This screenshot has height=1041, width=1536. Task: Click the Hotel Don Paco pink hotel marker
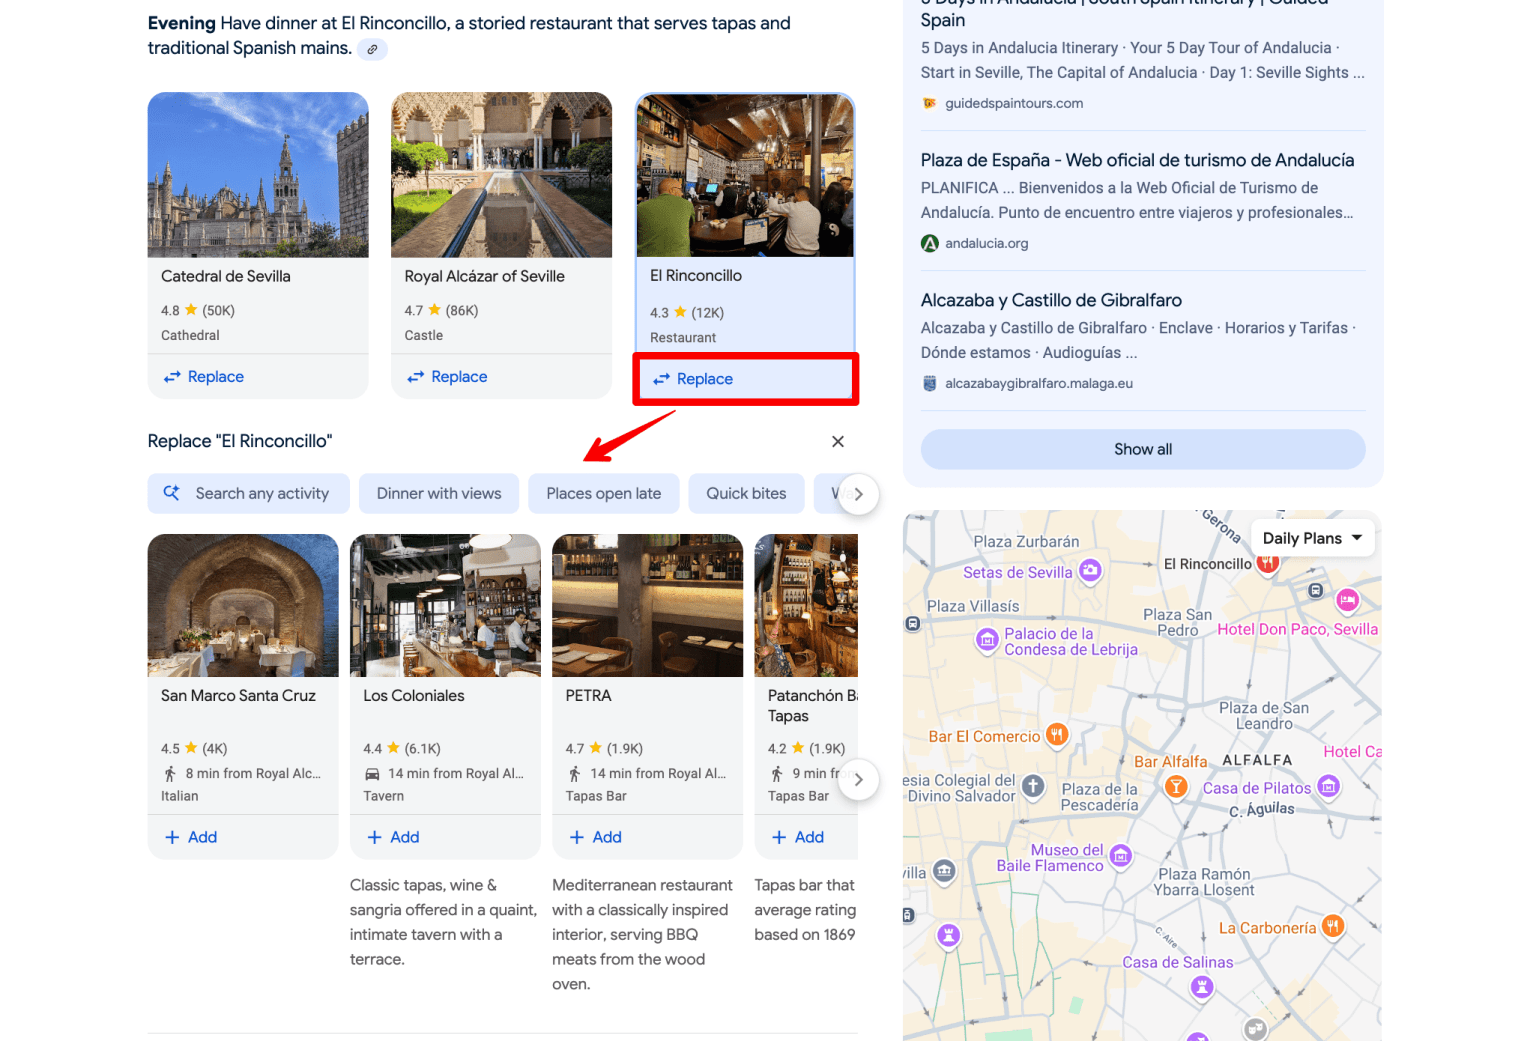pos(1348,601)
